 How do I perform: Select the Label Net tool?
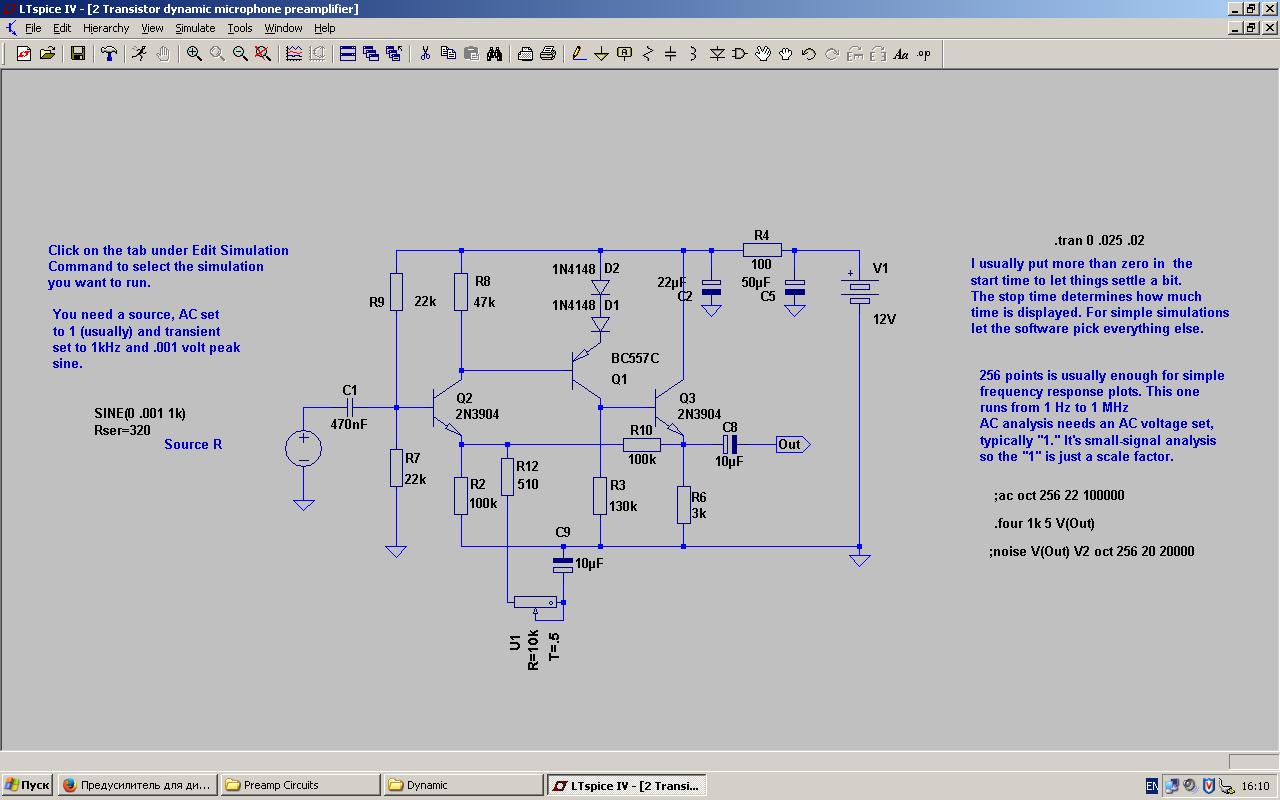(625, 54)
